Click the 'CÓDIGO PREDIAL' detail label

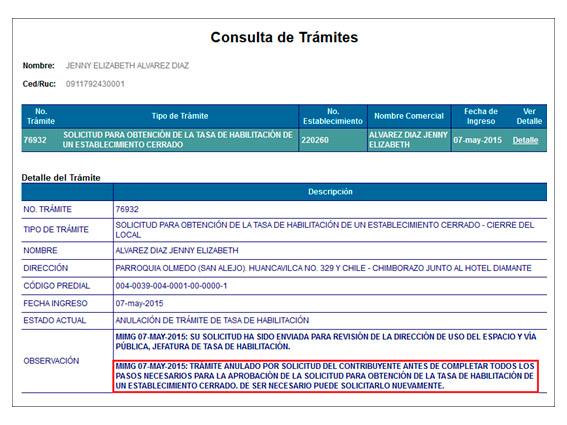point(56,286)
